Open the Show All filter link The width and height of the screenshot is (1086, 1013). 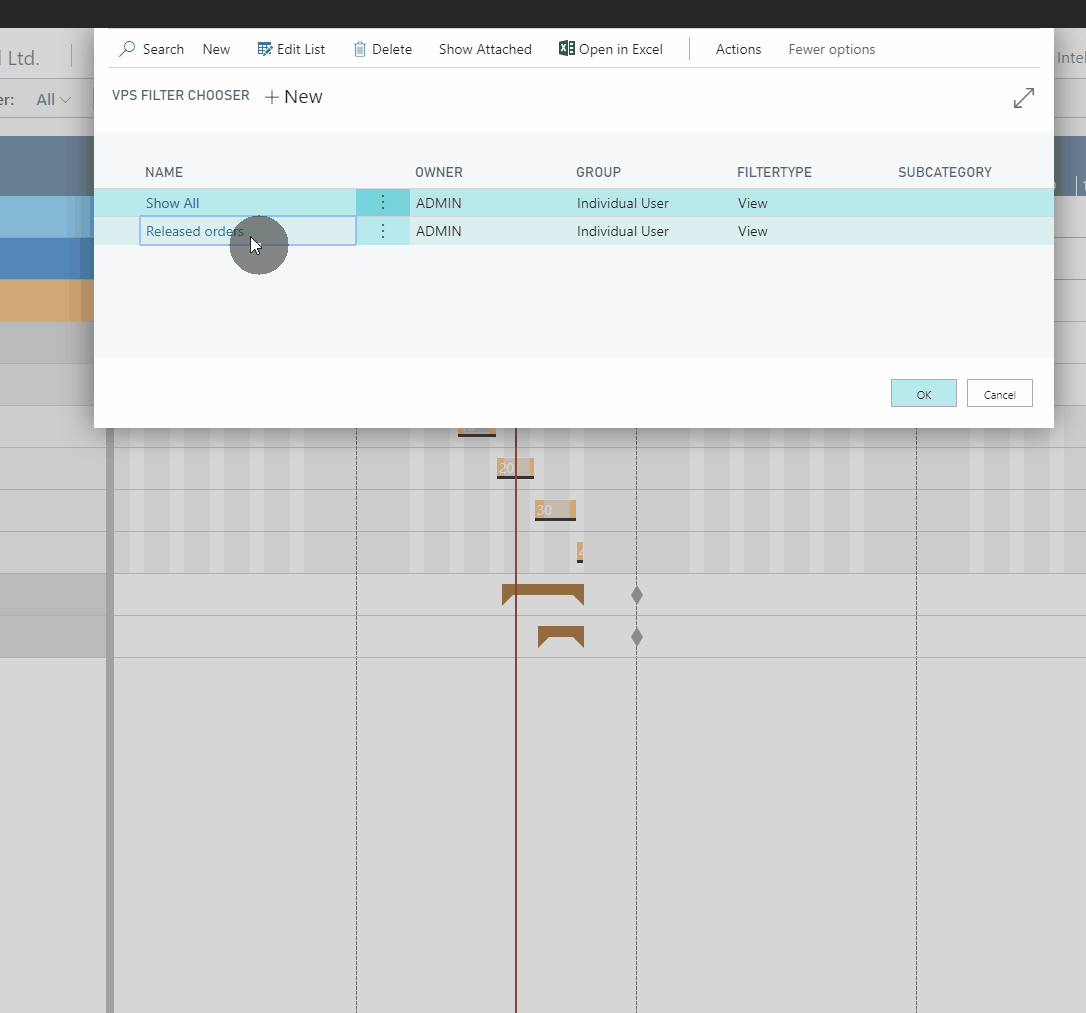click(x=172, y=203)
